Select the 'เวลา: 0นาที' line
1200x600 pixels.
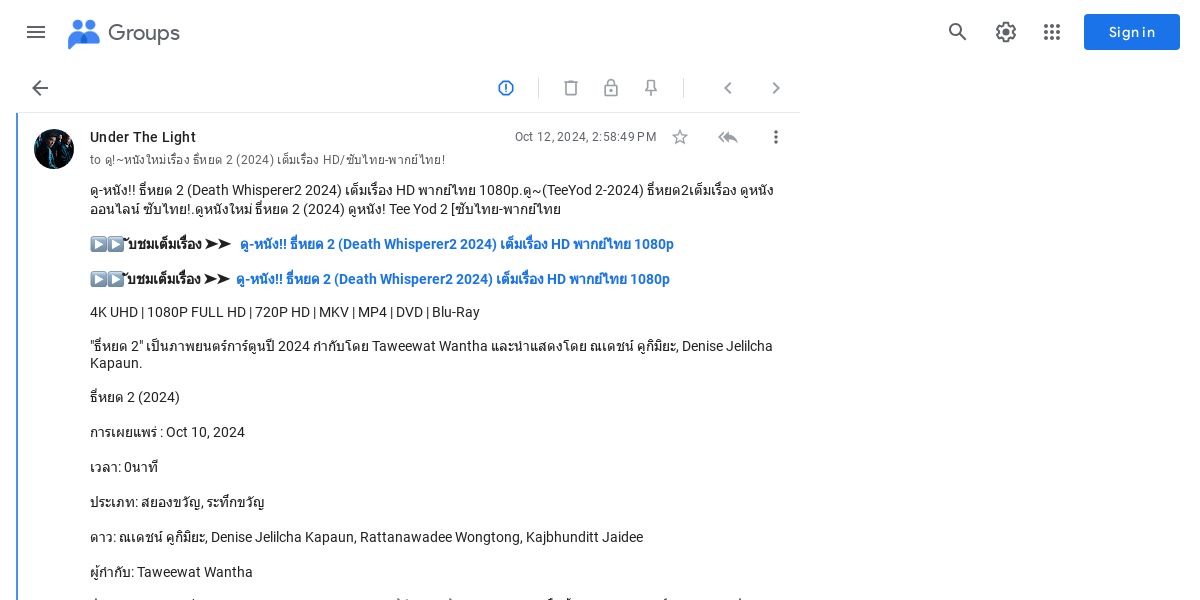click(124, 467)
